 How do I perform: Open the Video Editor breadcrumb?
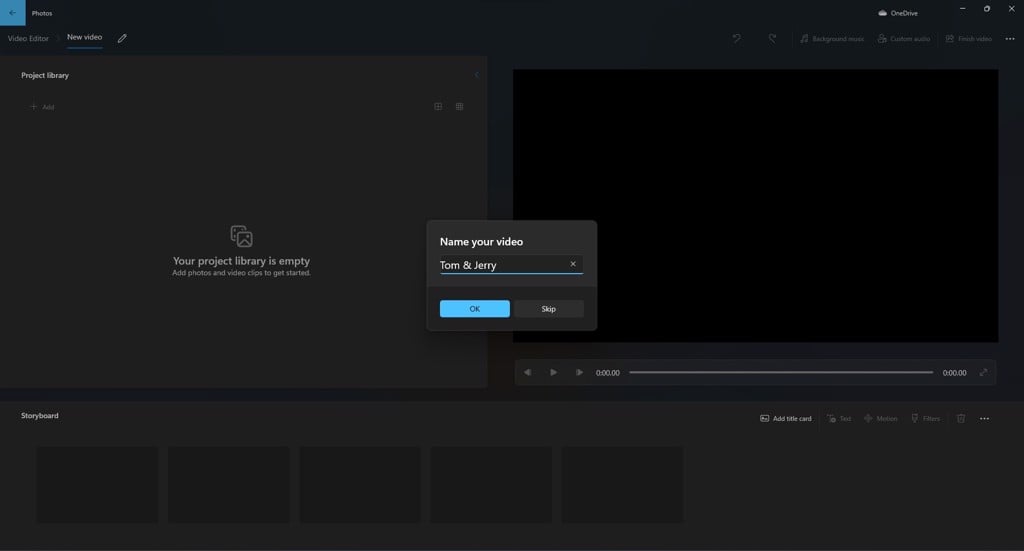click(28, 39)
